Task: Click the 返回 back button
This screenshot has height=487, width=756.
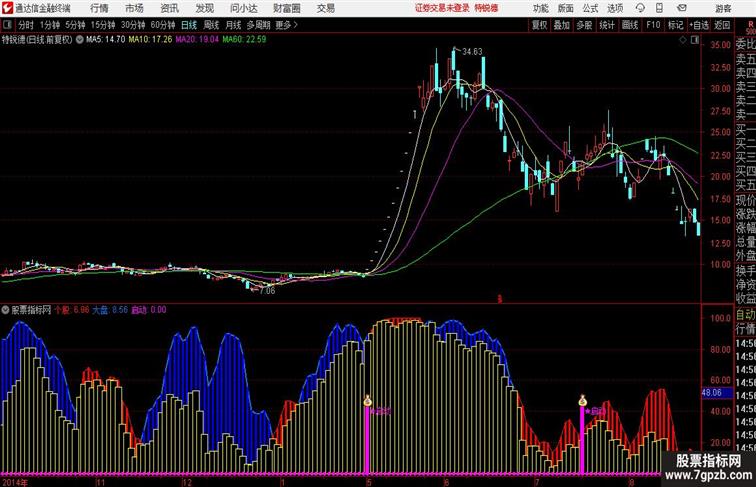Action: (x=722, y=25)
